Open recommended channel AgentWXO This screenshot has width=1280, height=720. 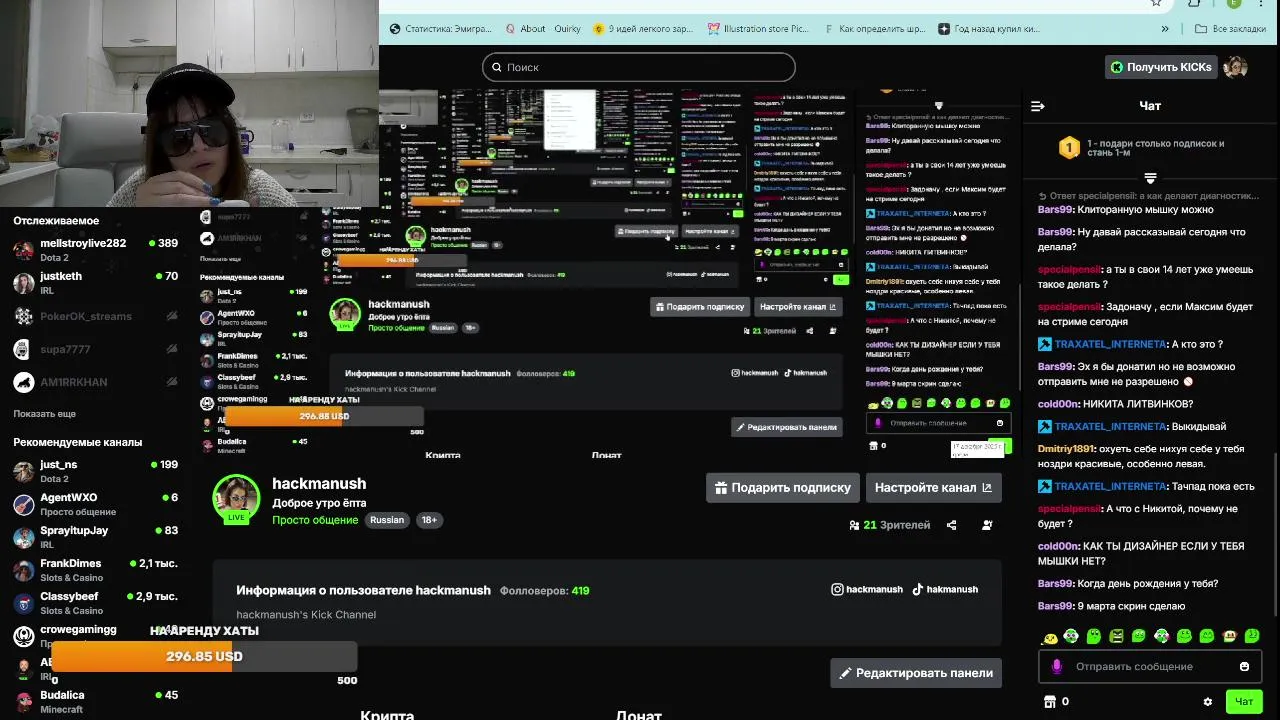95,504
